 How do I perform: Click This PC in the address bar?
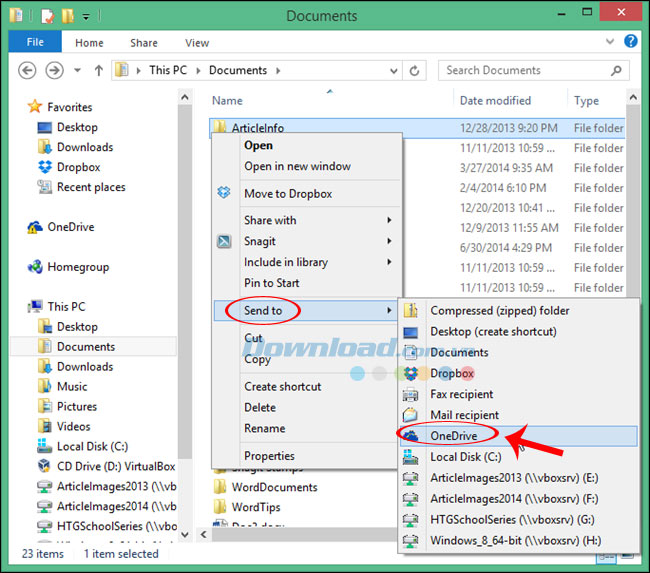point(168,70)
